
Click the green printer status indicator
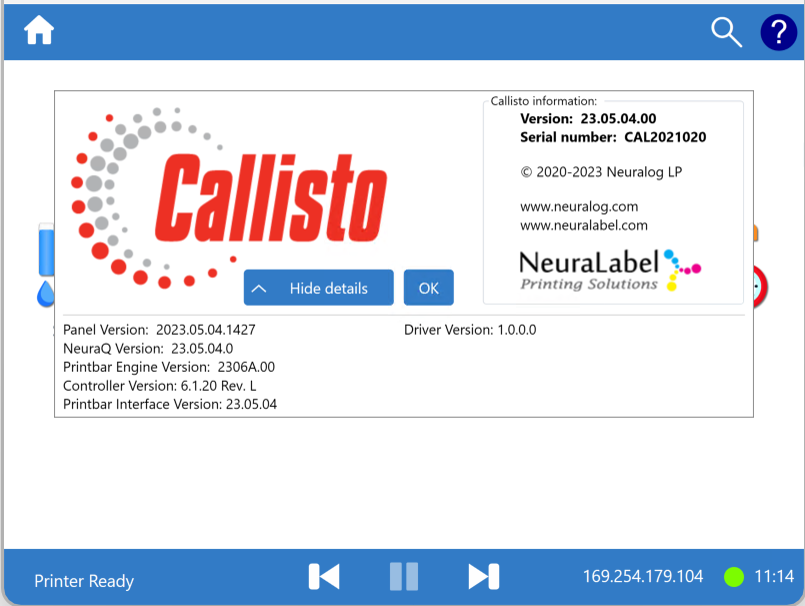click(x=735, y=576)
